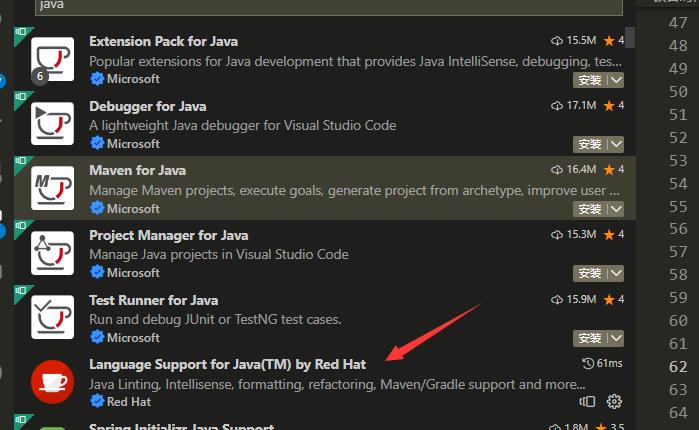
Task: Select the Maven for Java title
Action: [x=137, y=170]
